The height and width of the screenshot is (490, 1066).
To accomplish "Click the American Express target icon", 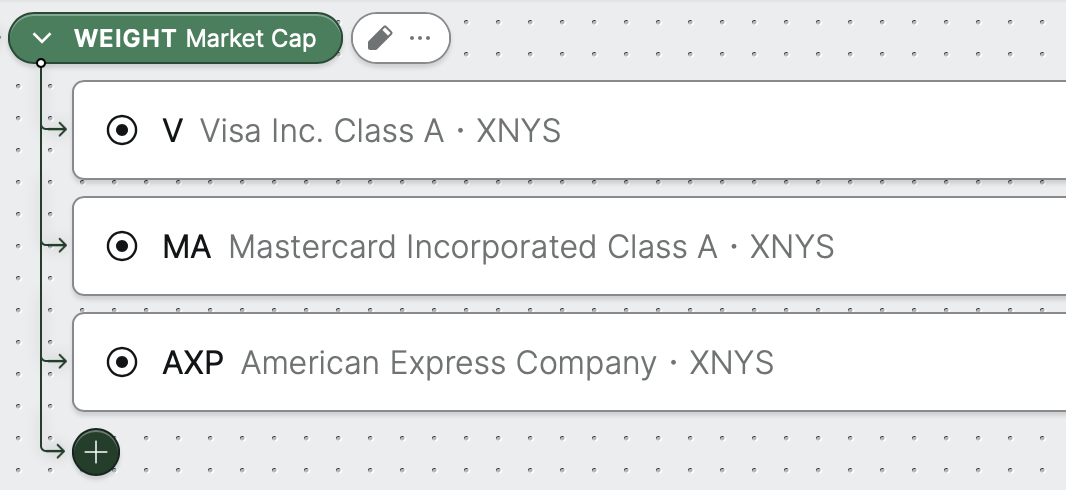I will 122,362.
